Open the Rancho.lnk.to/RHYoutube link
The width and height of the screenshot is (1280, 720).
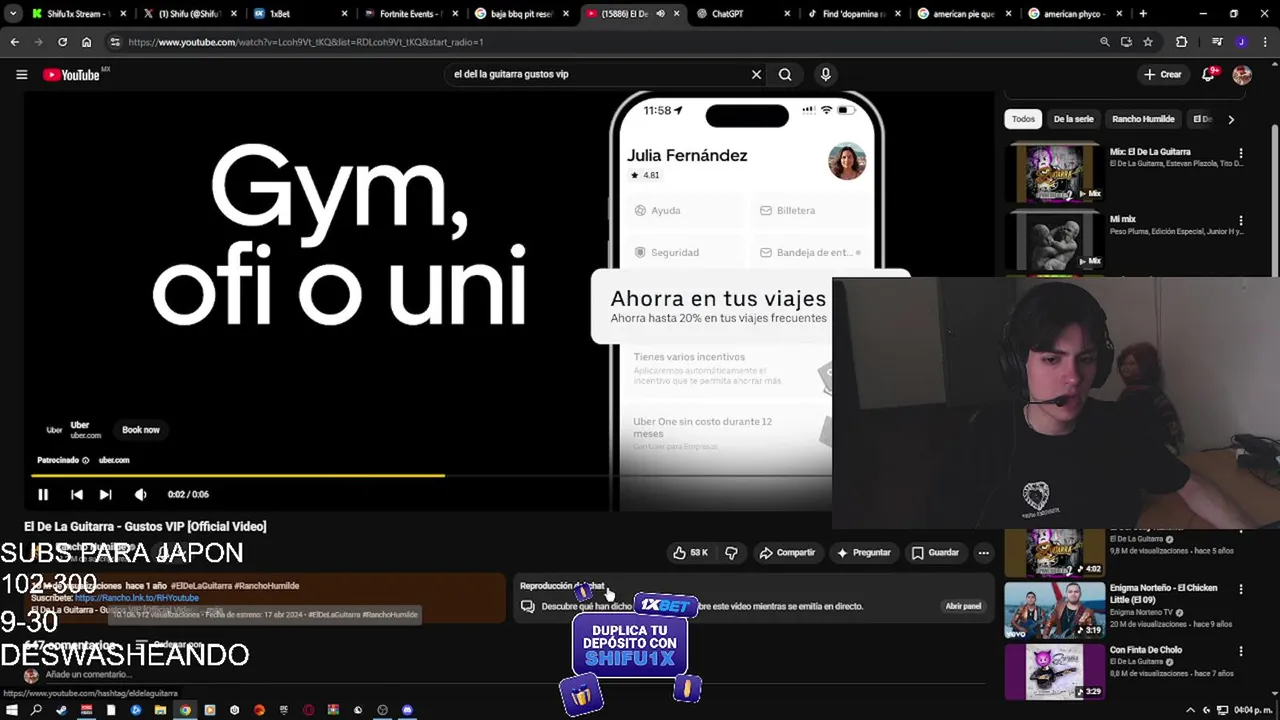pos(137,598)
